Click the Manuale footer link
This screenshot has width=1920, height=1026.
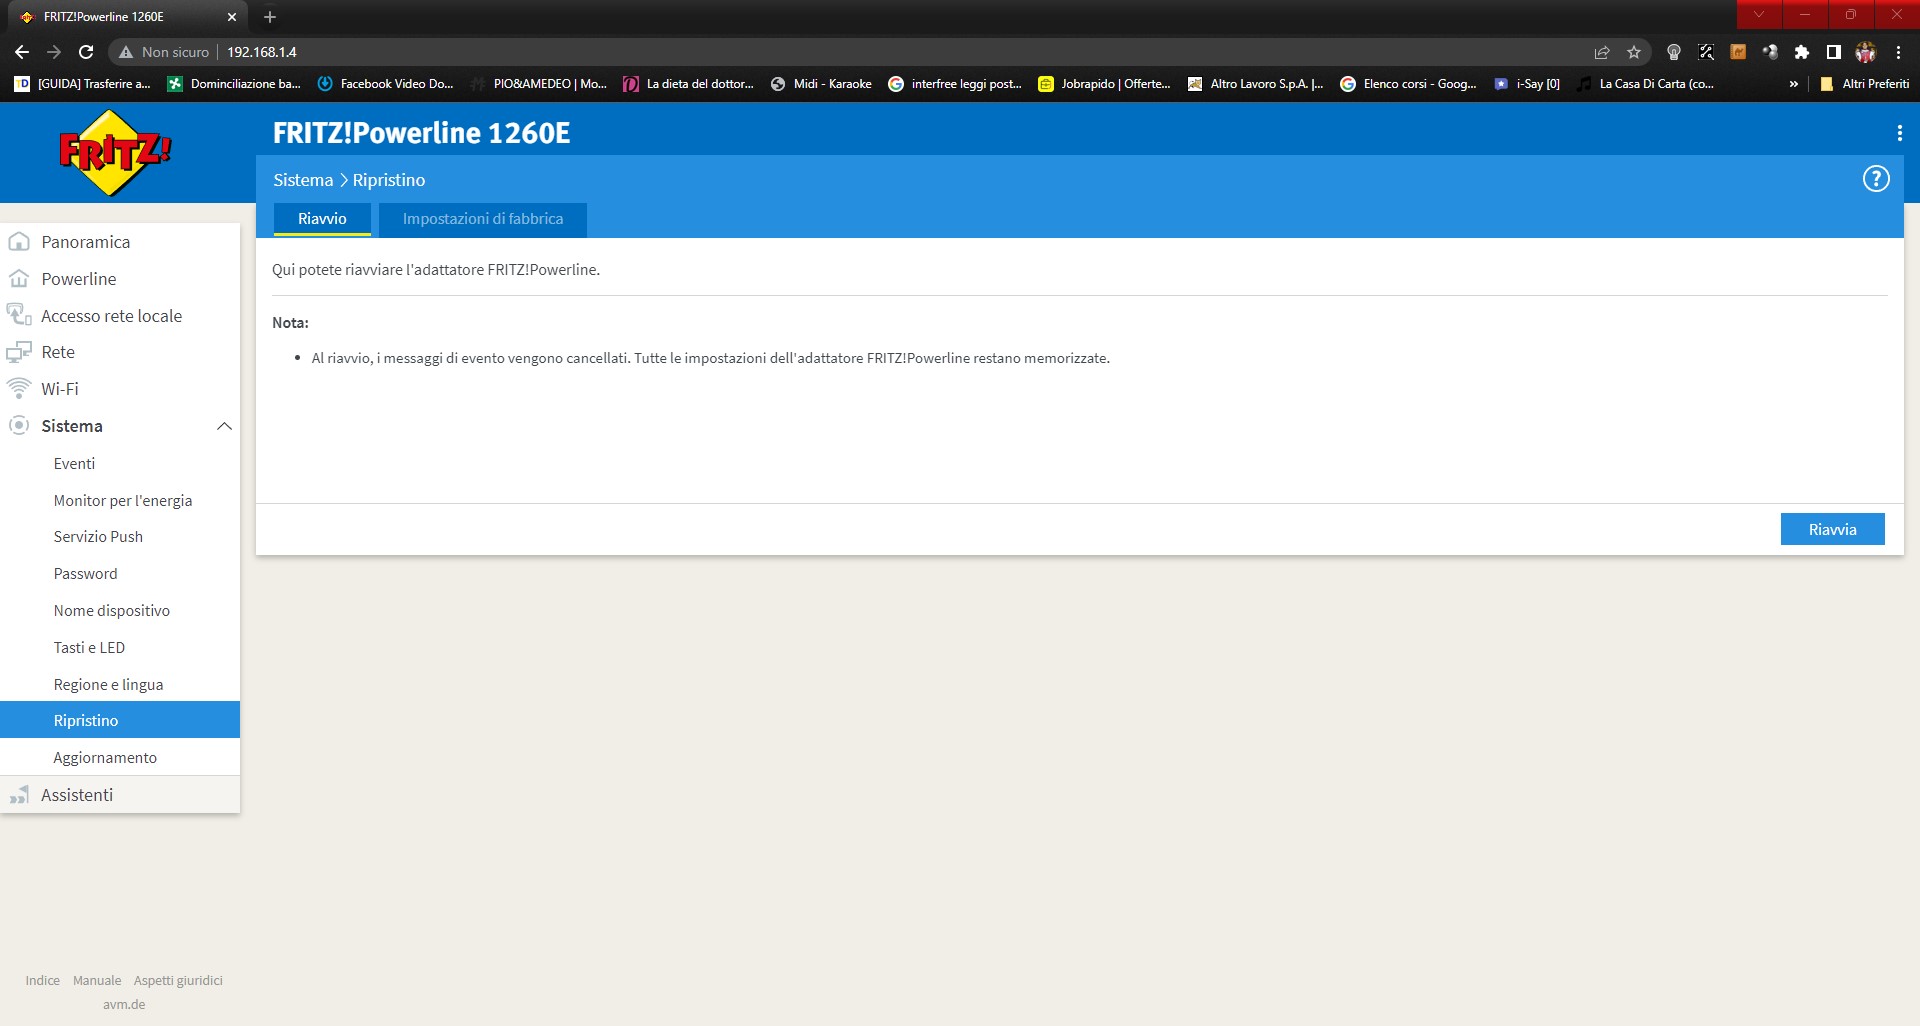click(97, 980)
